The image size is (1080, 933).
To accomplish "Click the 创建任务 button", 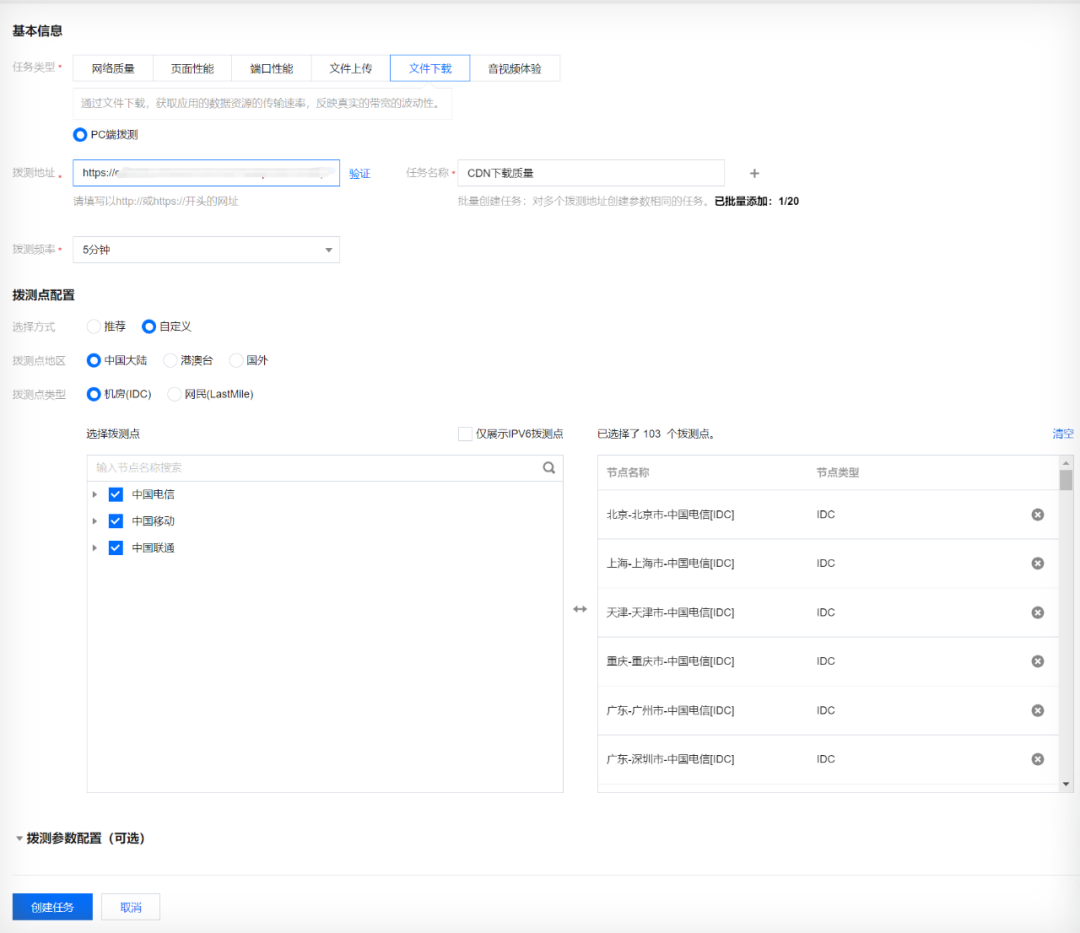I will point(52,907).
